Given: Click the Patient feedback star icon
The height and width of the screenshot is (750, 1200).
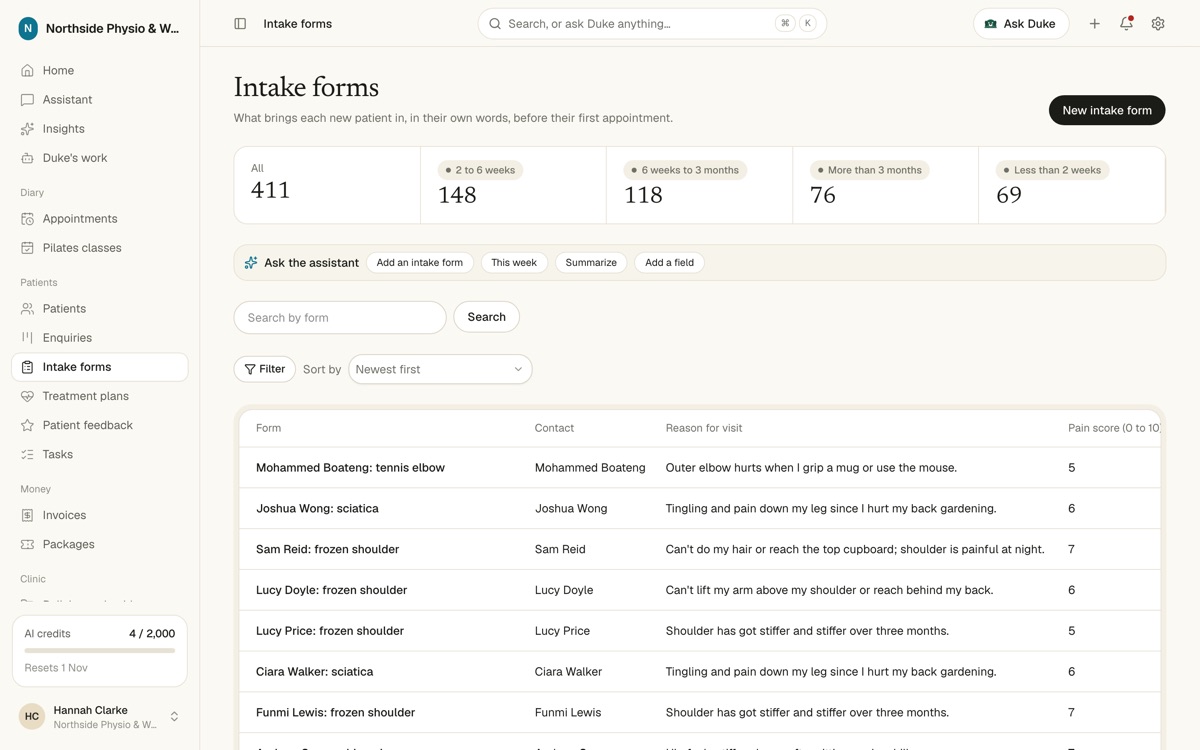Looking at the screenshot, I should coord(27,425).
